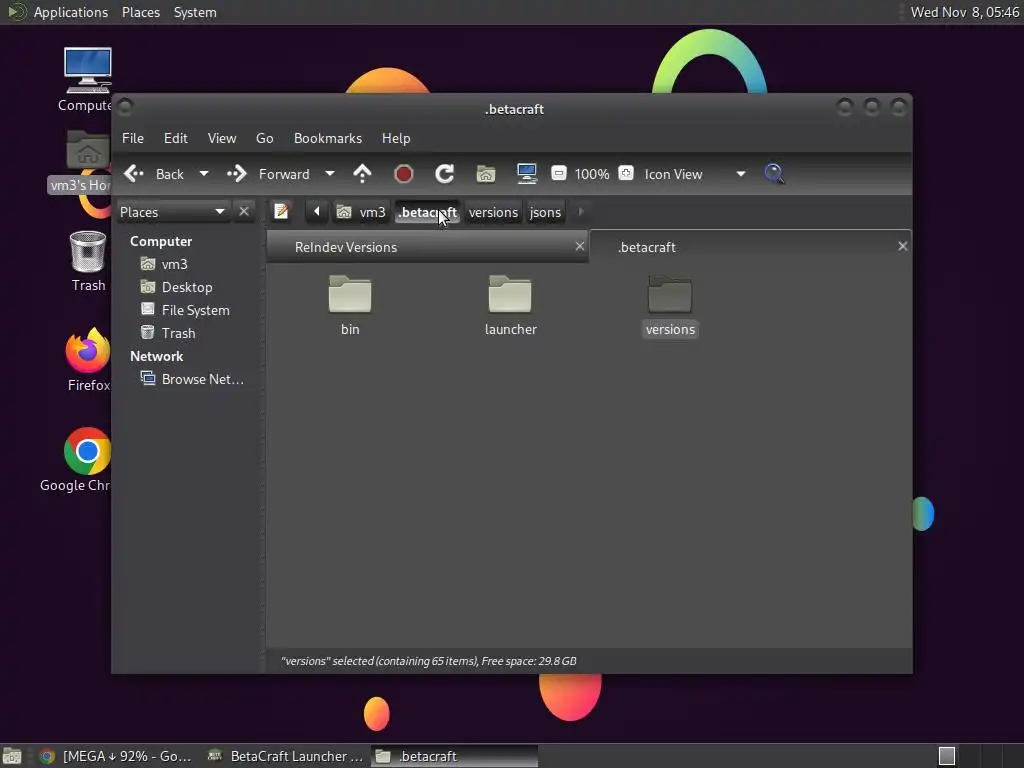Toggle the location text entry pencil button

point(281,212)
